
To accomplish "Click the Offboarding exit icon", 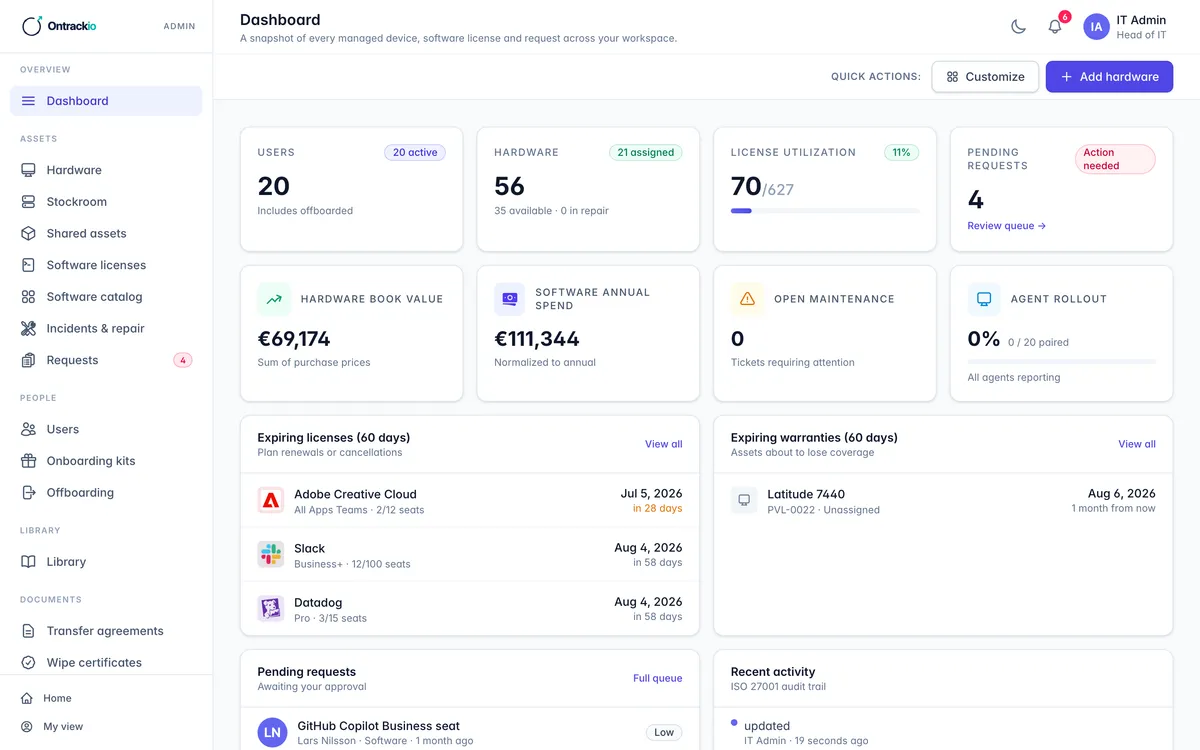I will point(28,492).
